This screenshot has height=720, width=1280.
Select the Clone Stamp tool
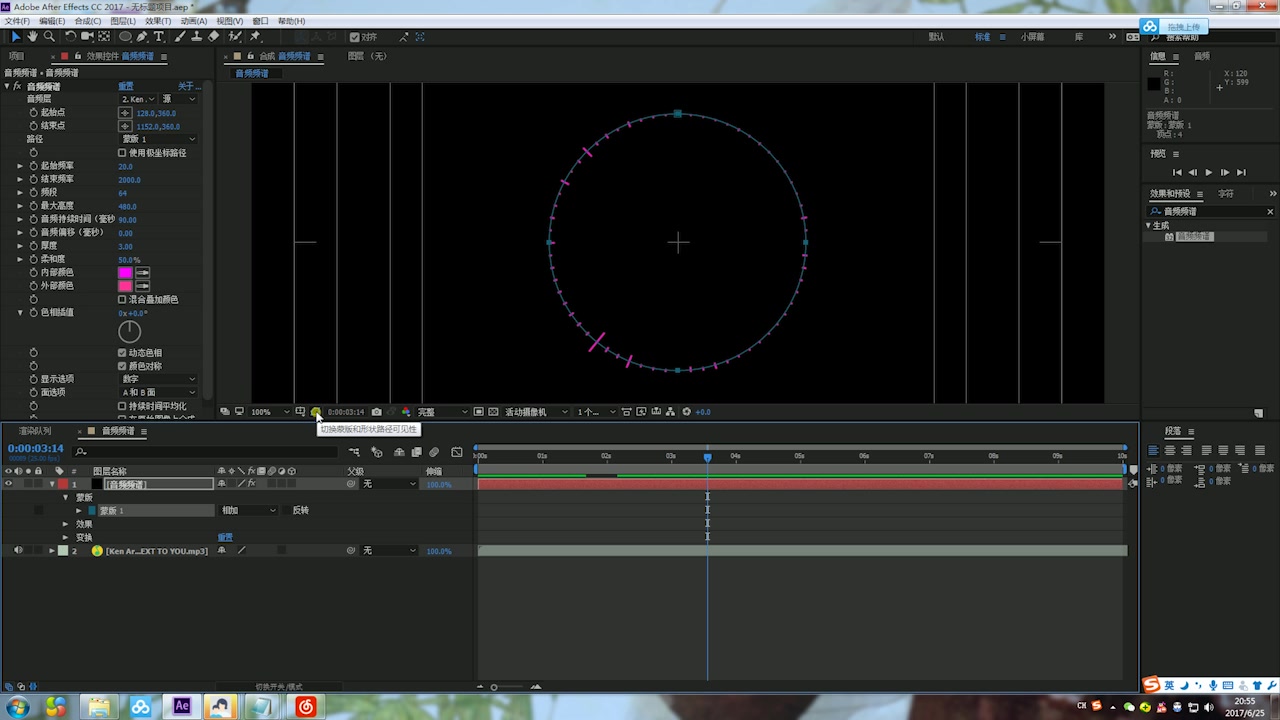coord(196,36)
